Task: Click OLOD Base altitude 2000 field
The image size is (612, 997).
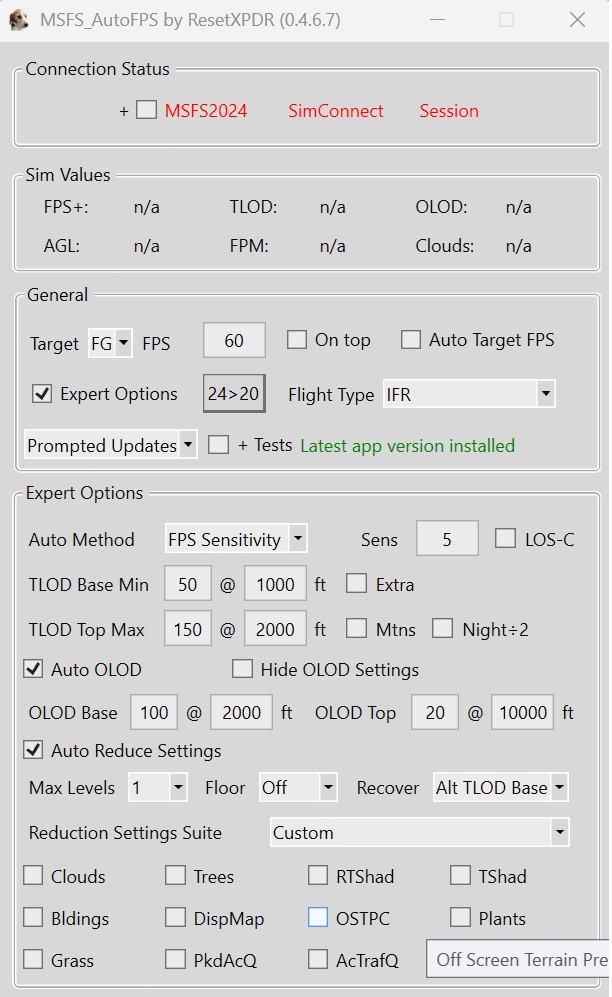Action: tap(241, 712)
